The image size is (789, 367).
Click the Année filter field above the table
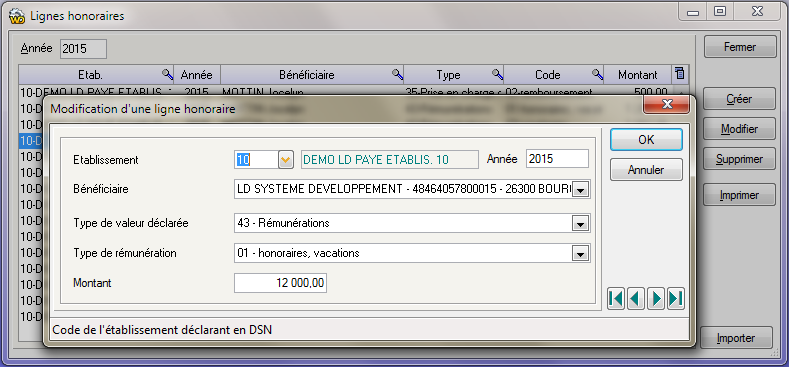pyautogui.click(x=83, y=49)
